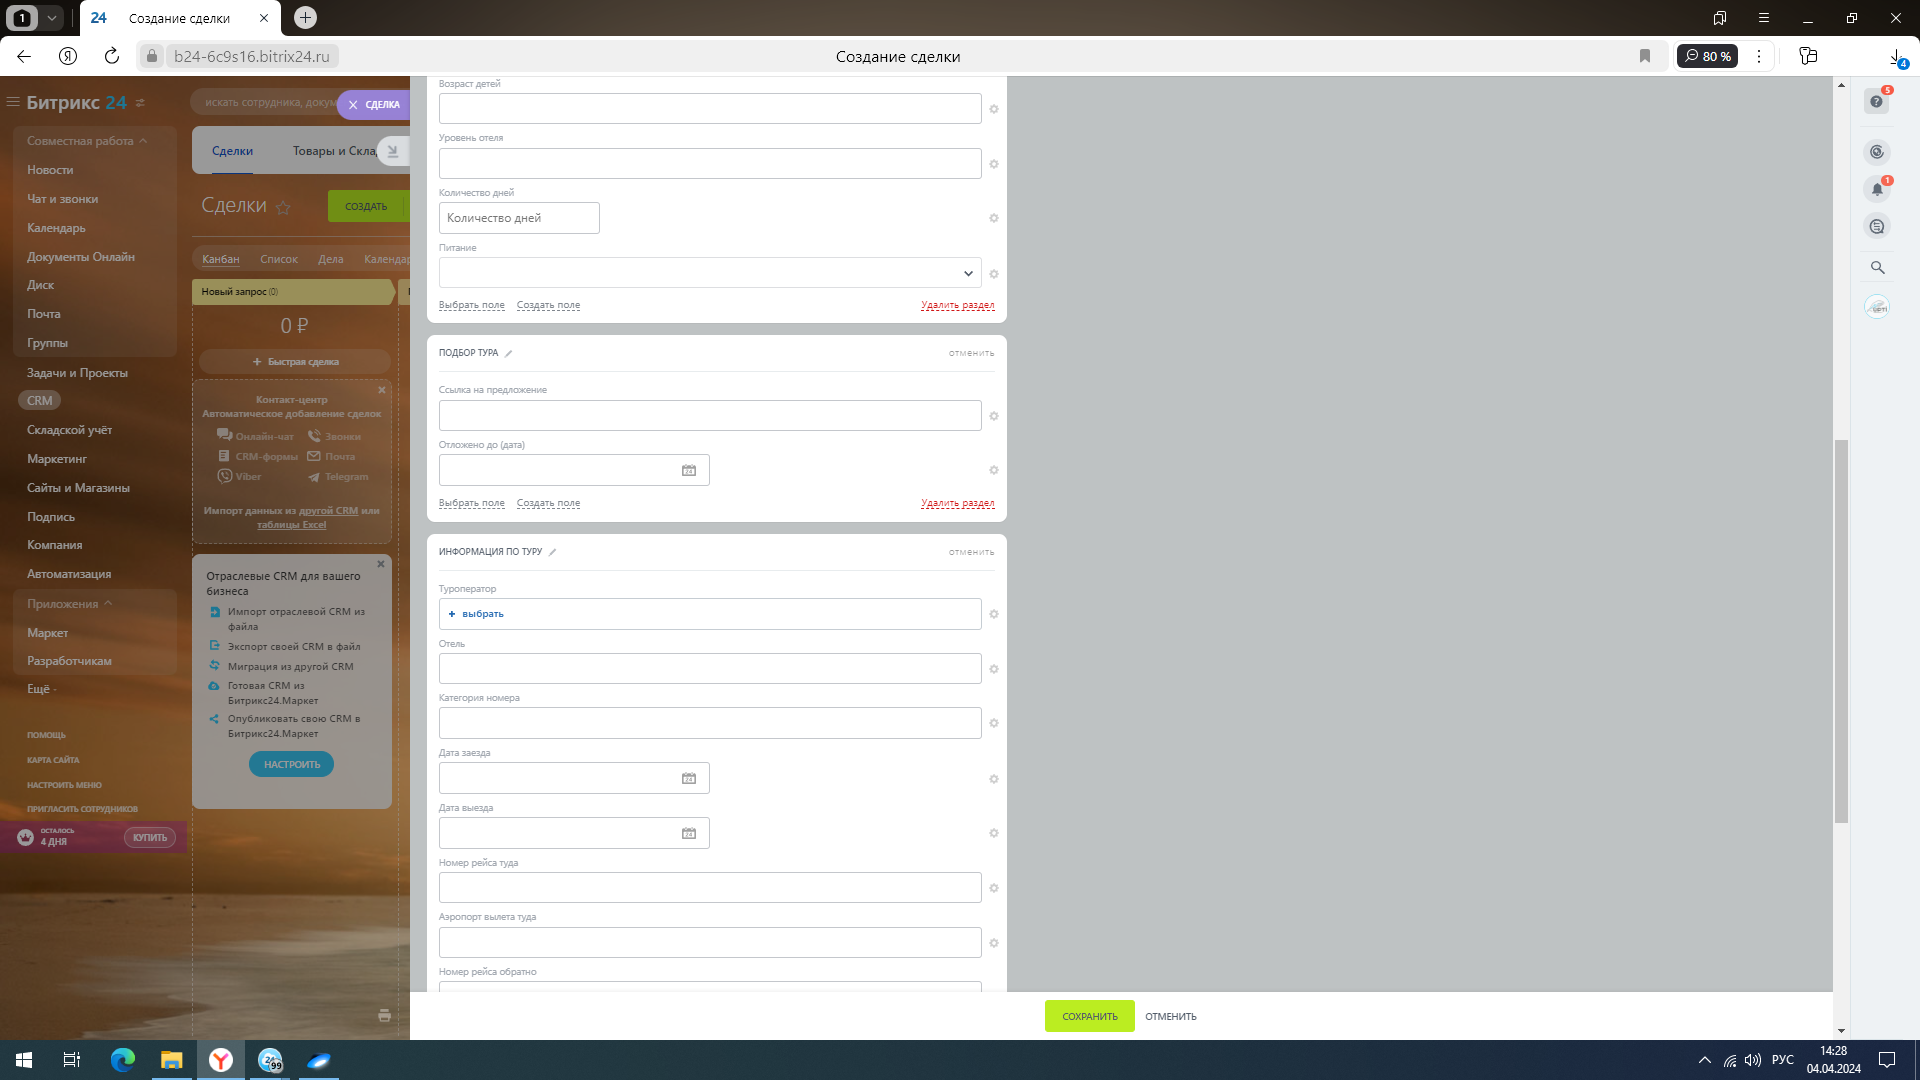Click the gear icon beside the Питание field
This screenshot has height=1080, width=1920.
click(993, 274)
